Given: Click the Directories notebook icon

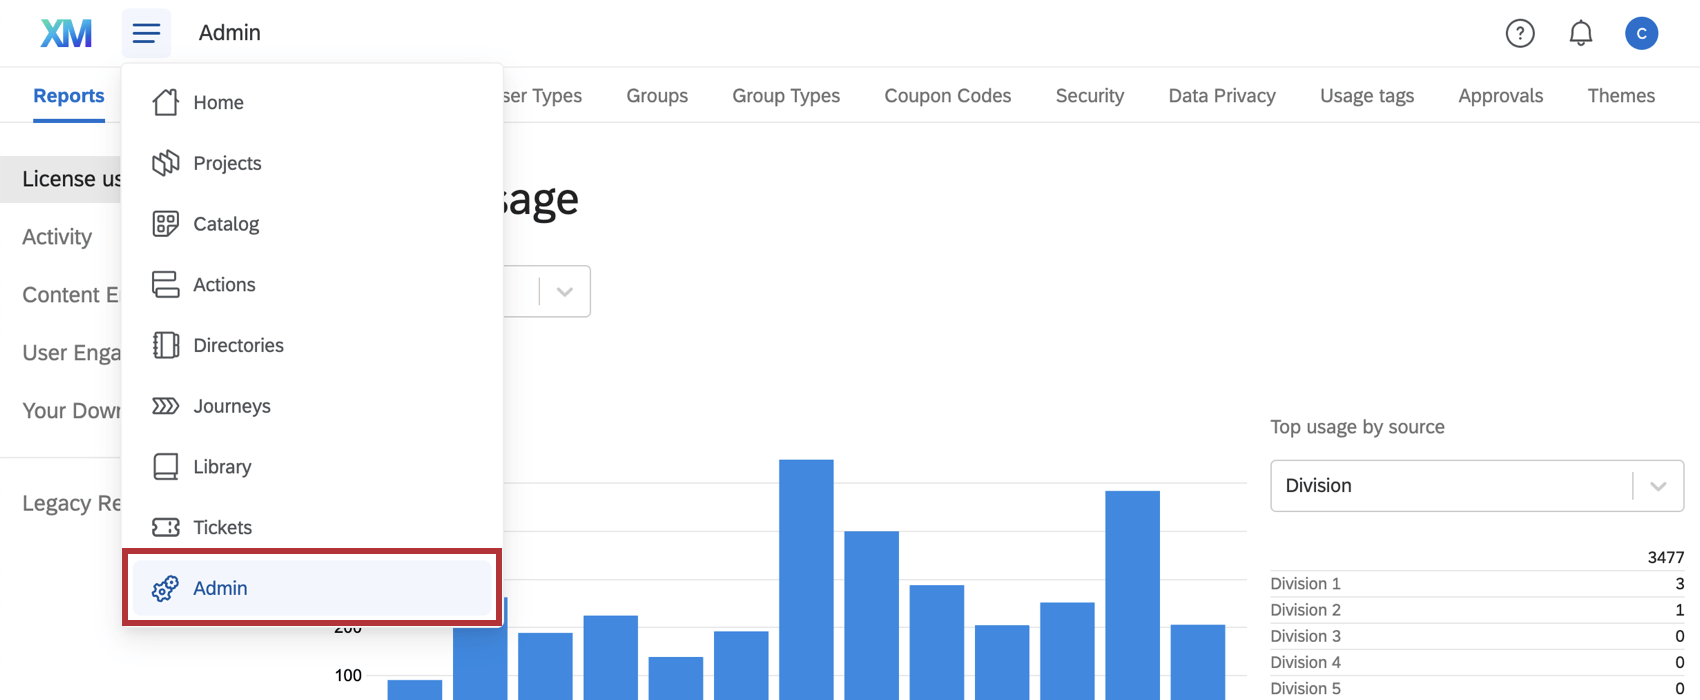Looking at the screenshot, I should click(165, 345).
